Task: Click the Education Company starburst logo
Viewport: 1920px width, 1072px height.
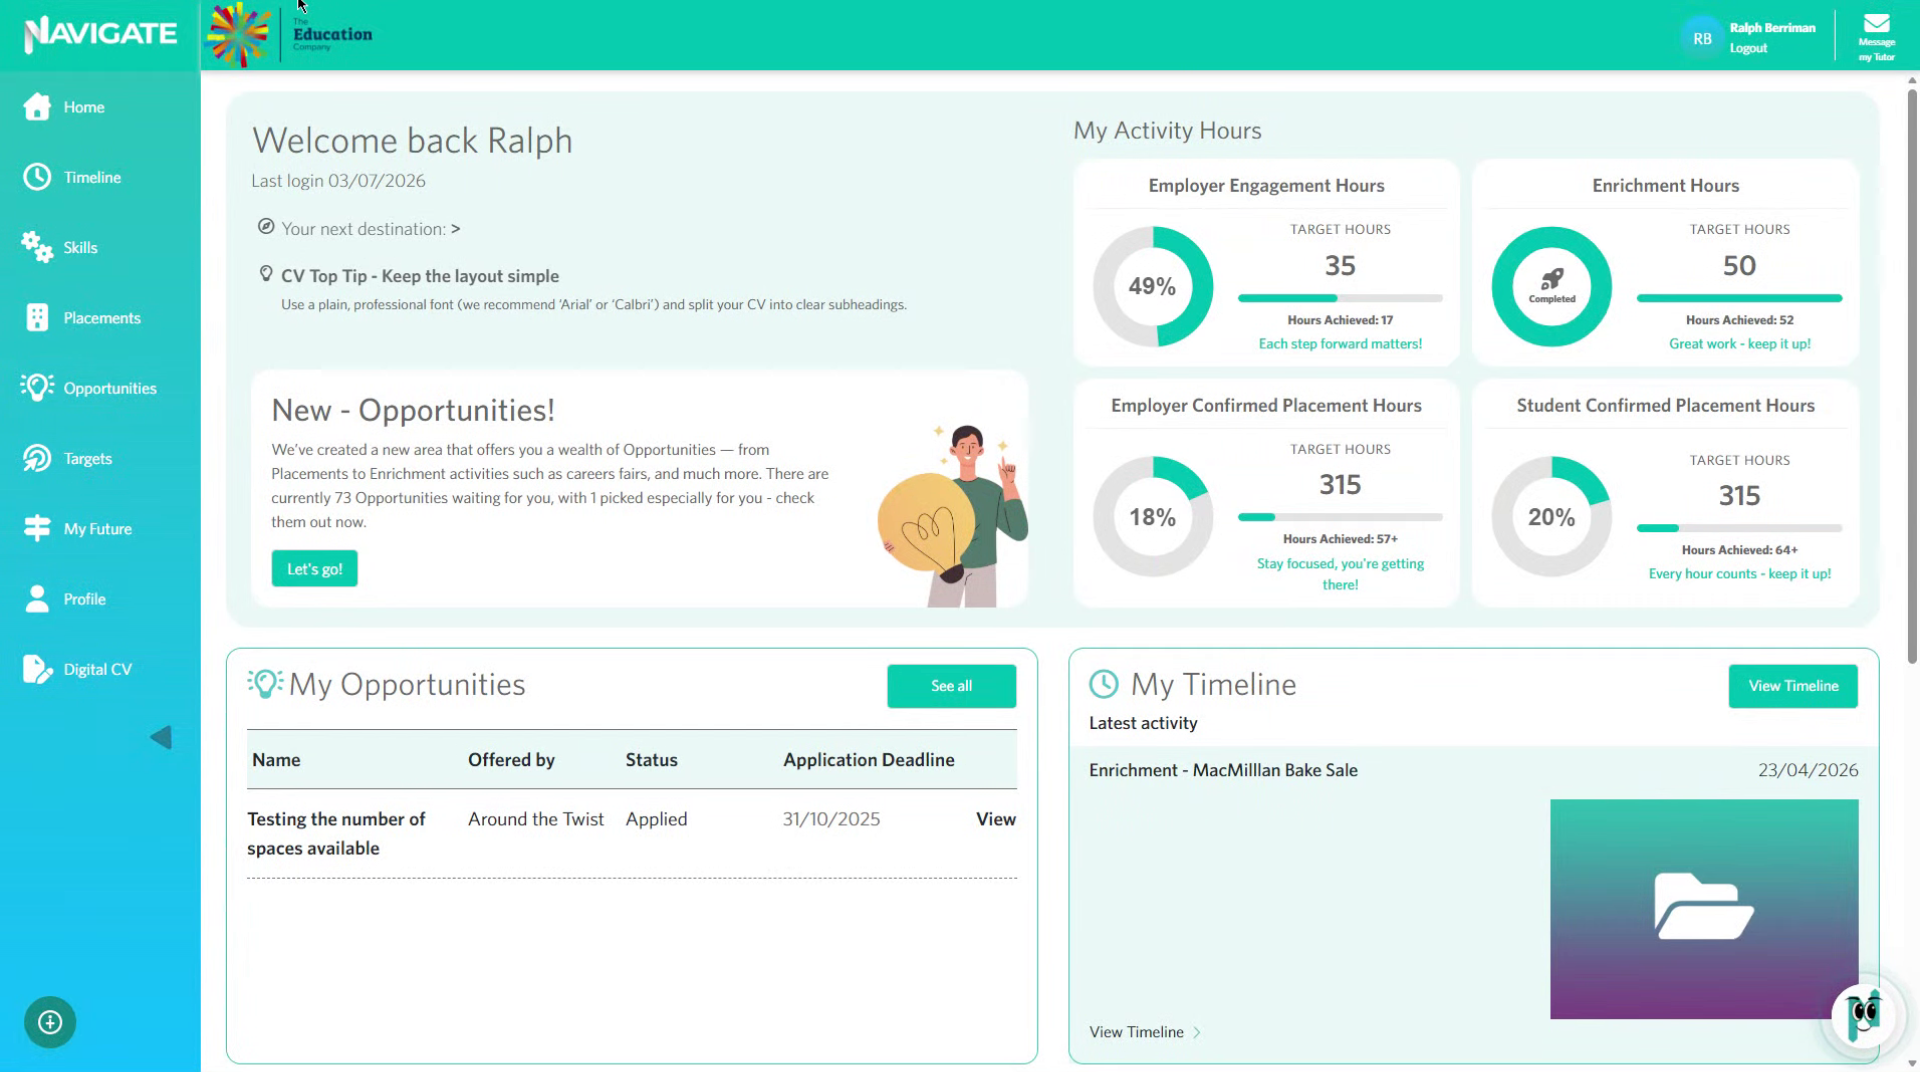Action: 238,34
